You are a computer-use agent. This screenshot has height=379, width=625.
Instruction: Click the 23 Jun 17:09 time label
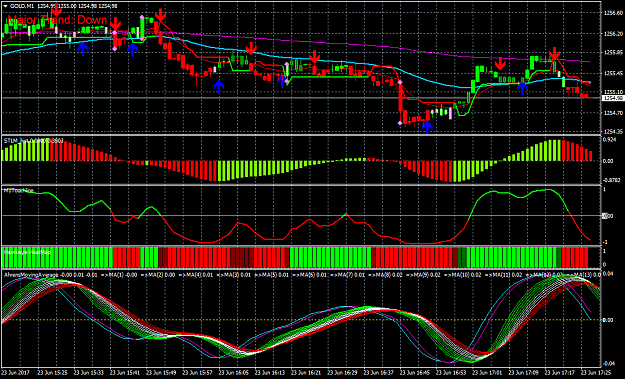pos(523,373)
